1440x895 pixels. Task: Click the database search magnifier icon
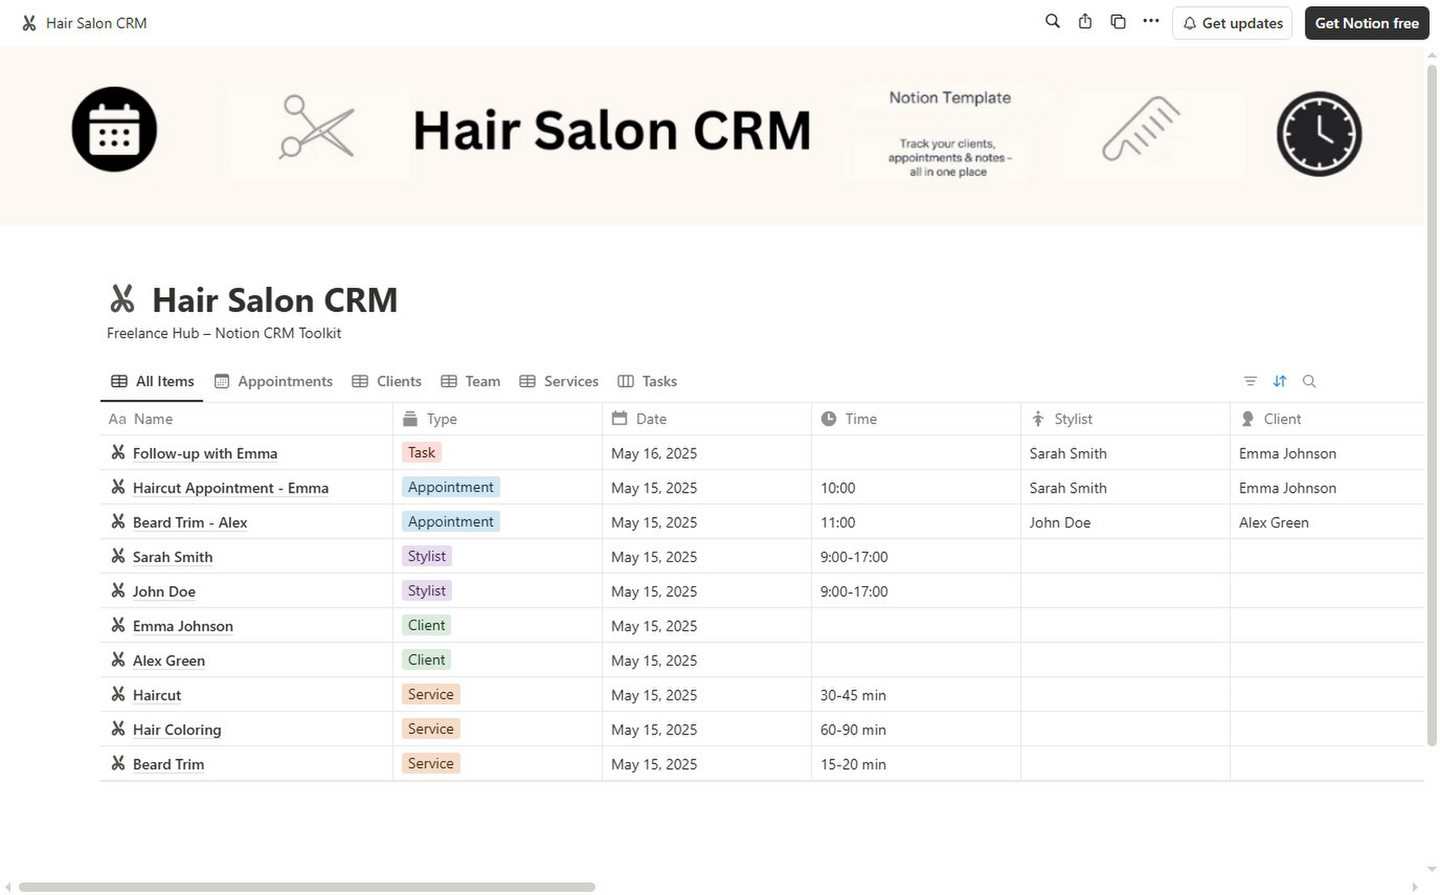[1309, 381]
